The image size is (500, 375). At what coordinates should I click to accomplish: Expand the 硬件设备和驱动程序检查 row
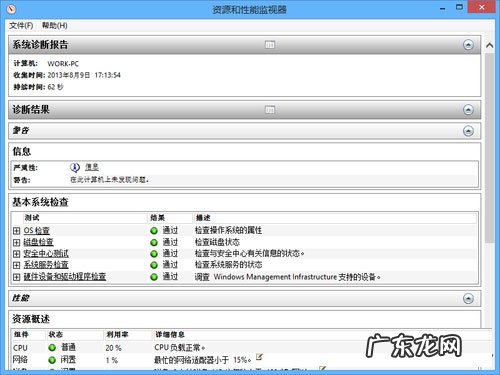tap(16, 277)
